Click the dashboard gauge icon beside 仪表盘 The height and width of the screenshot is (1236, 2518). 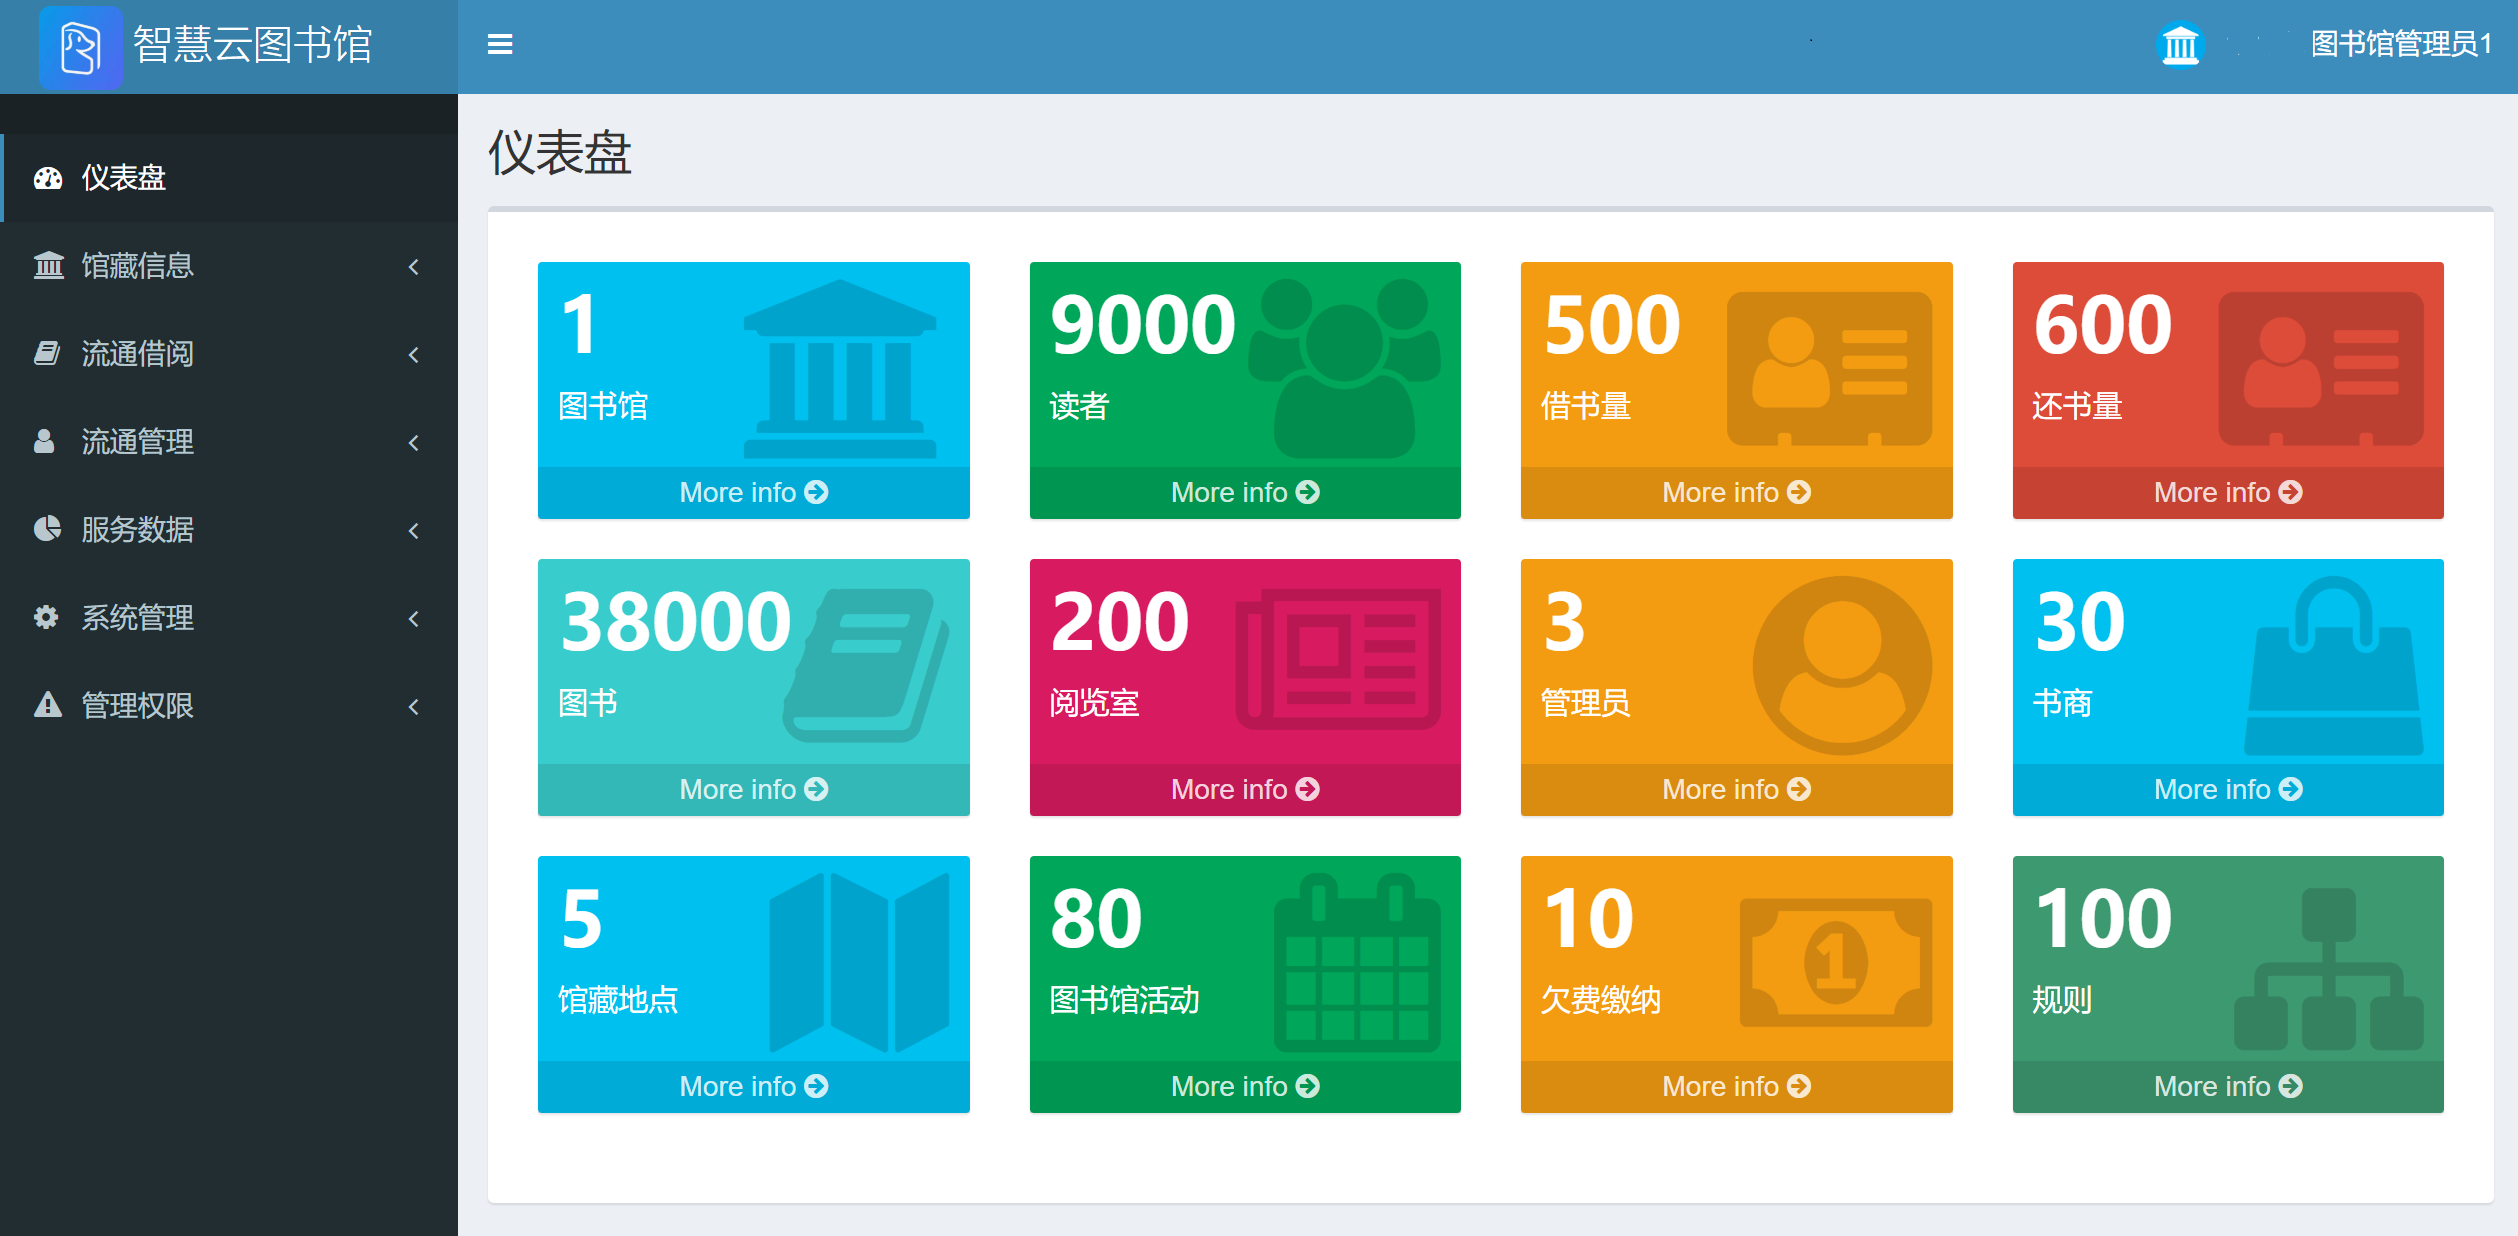tap(47, 178)
